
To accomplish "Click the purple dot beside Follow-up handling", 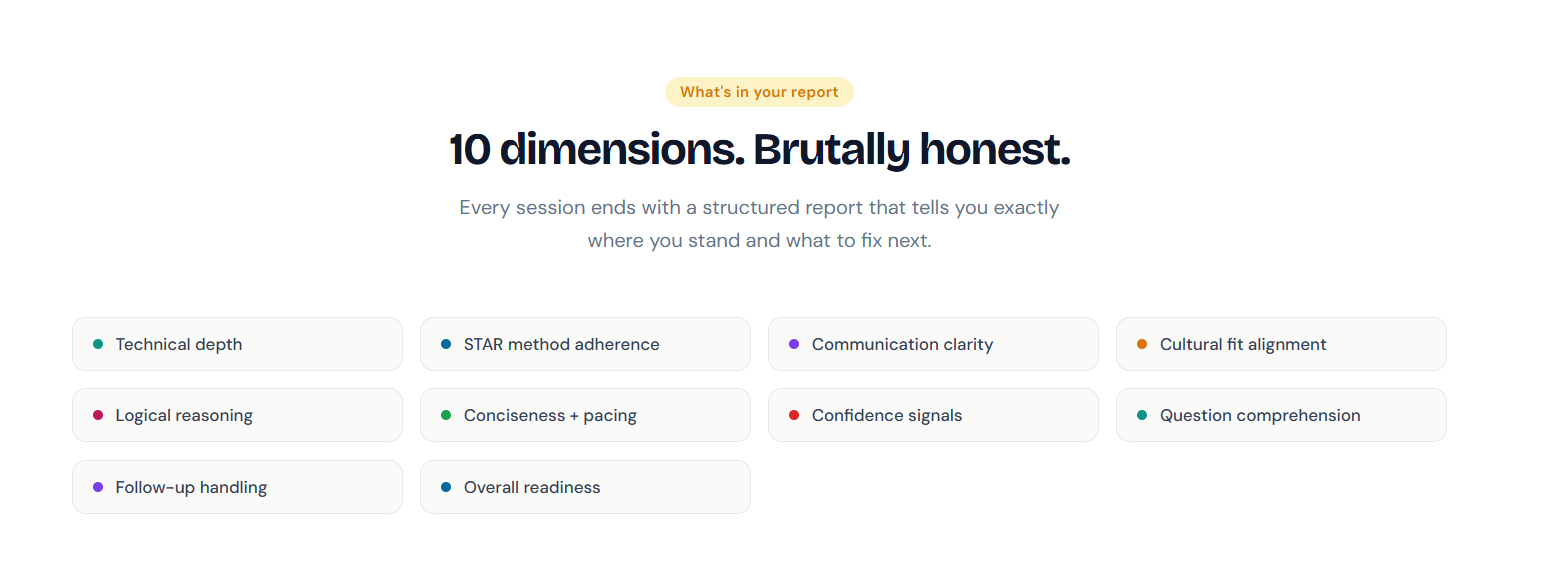I will pos(98,487).
